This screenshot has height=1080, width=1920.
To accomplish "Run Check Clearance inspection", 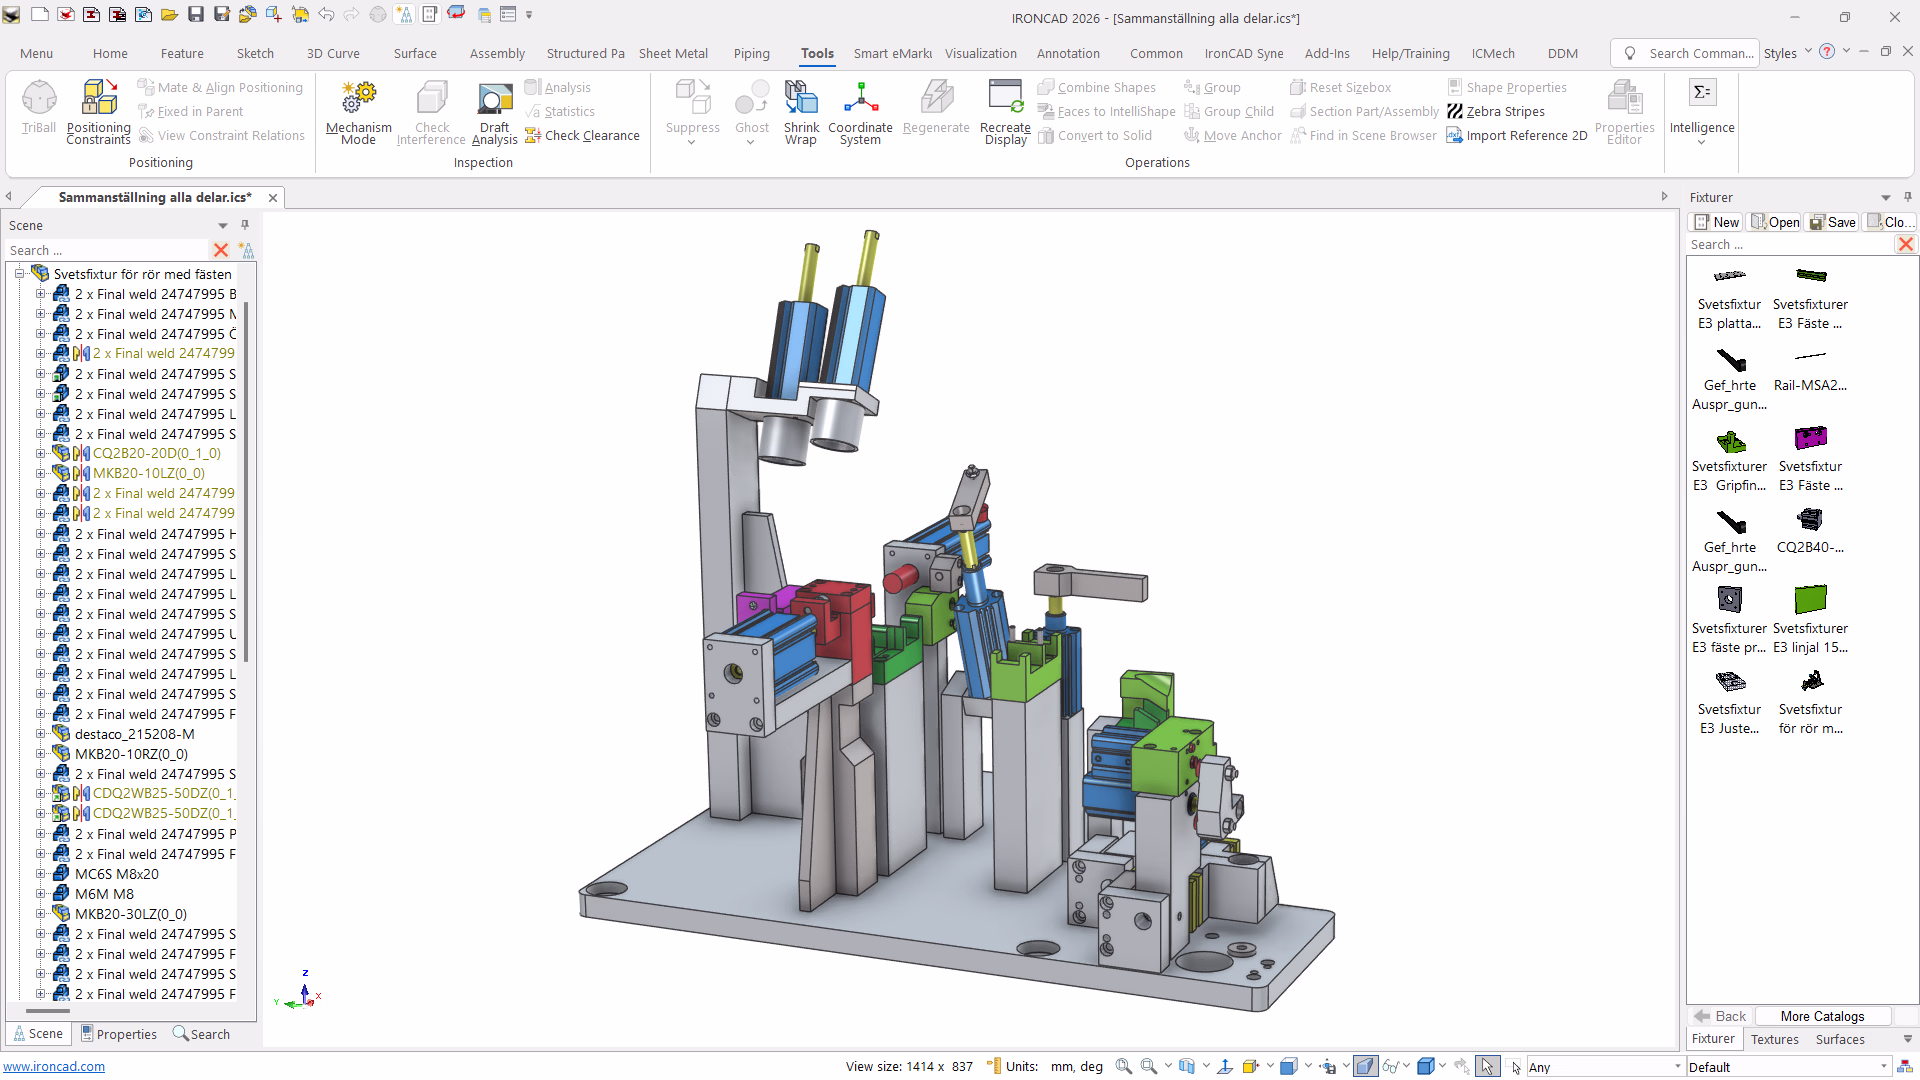I will tap(582, 136).
